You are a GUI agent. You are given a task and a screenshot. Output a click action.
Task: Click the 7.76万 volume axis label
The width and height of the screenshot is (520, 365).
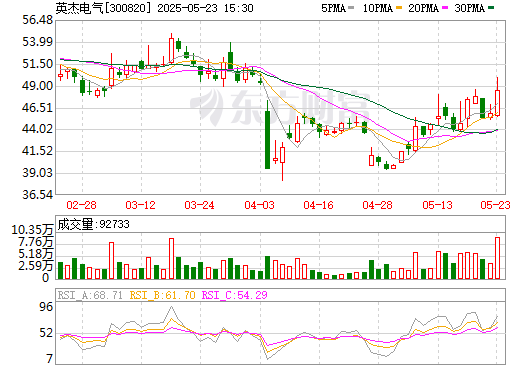point(36,242)
